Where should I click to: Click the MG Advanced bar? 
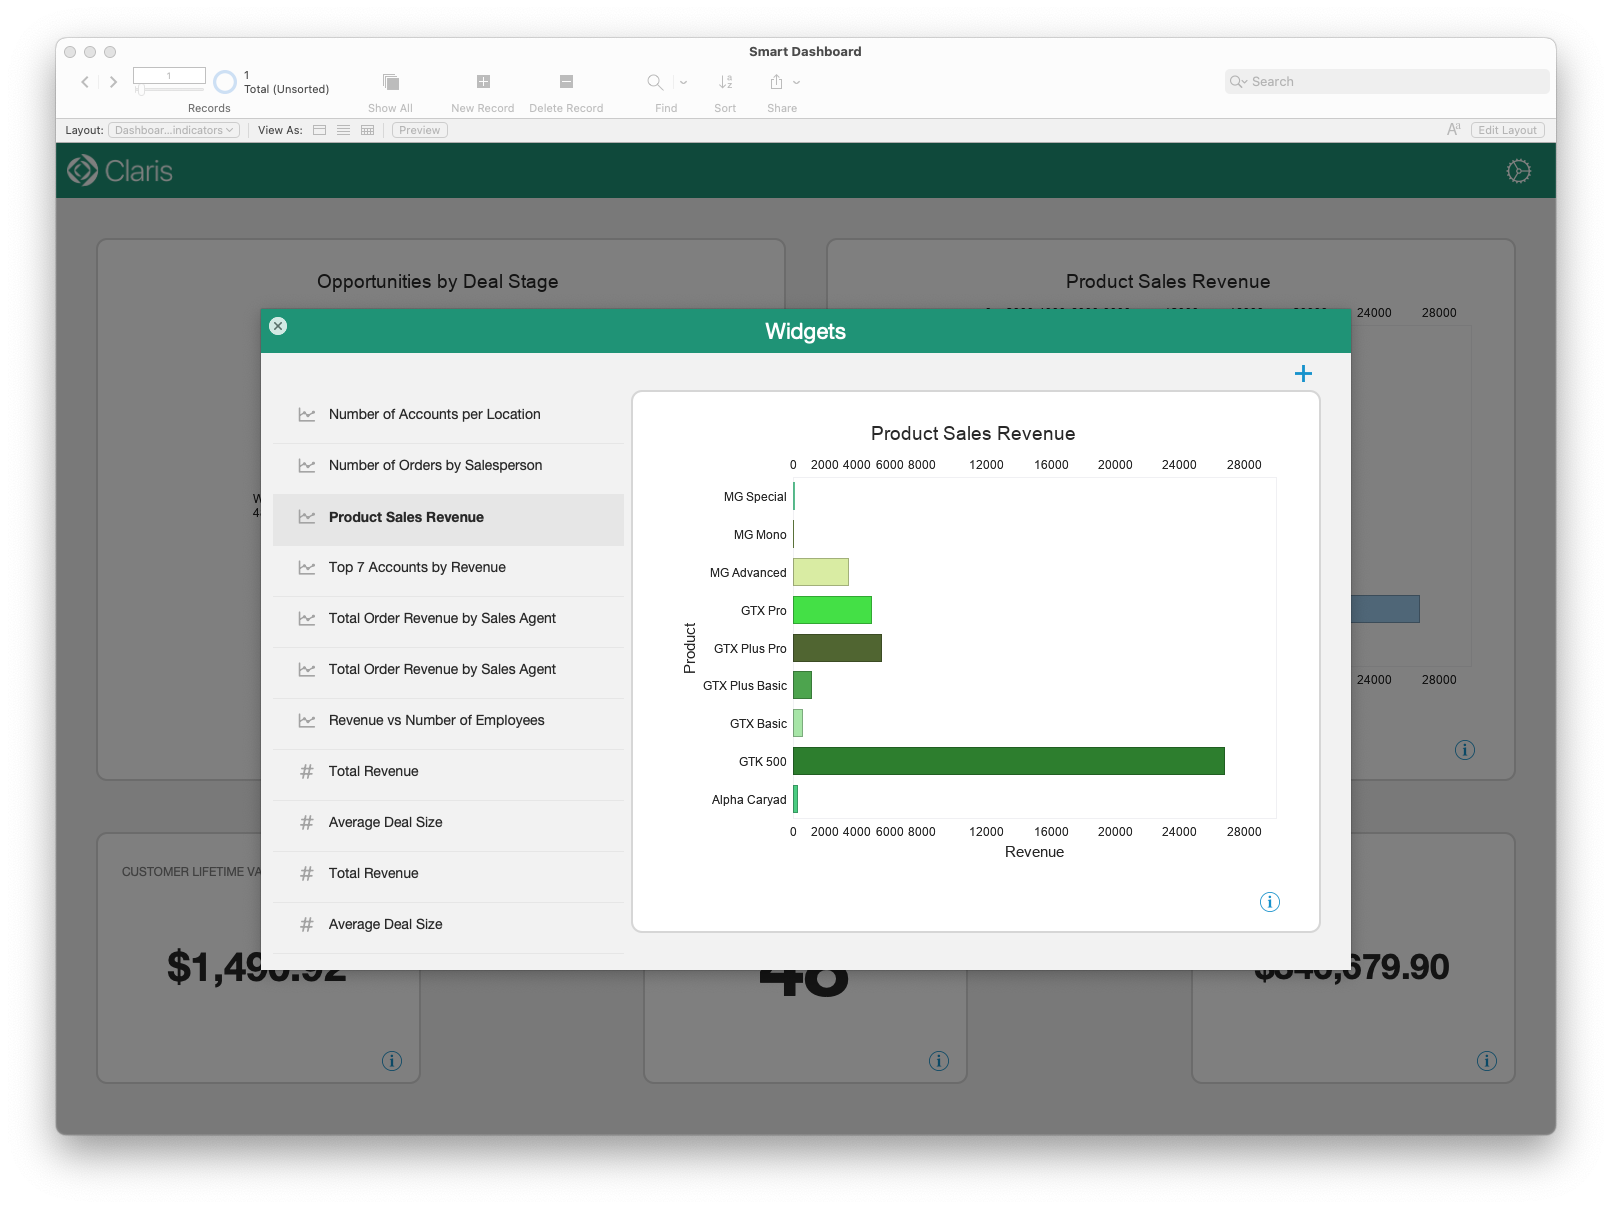click(821, 572)
